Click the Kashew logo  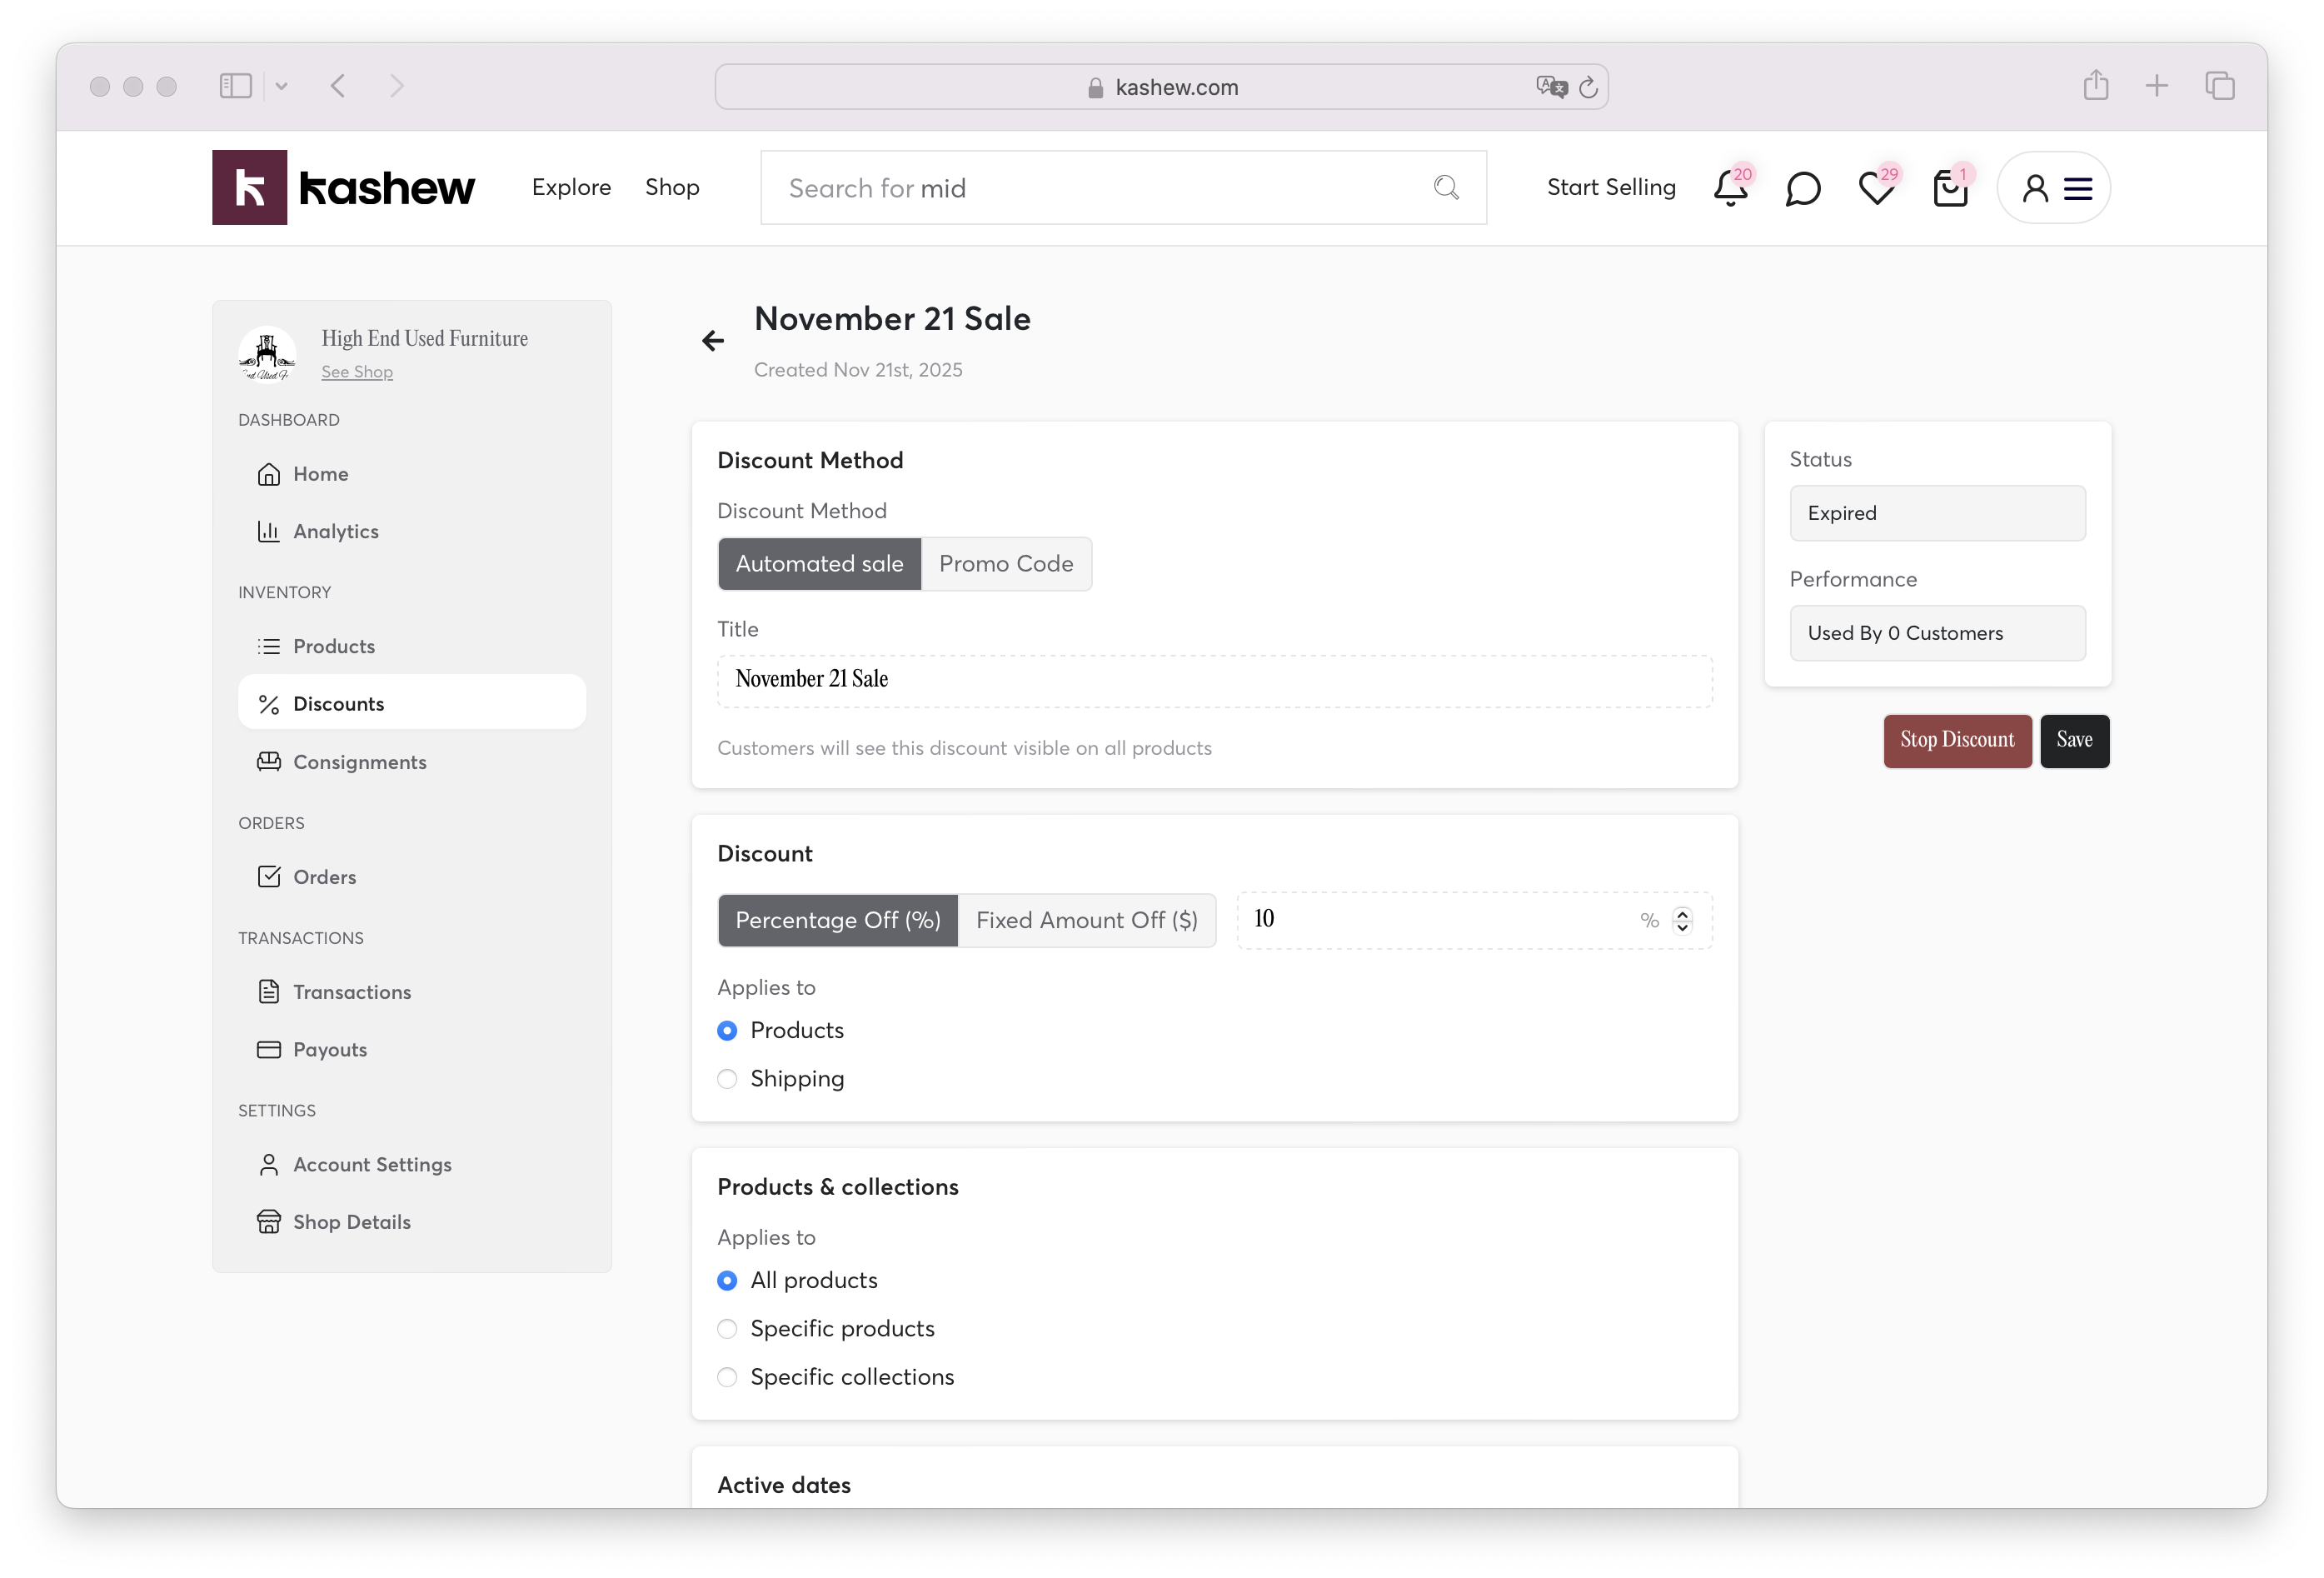343,187
